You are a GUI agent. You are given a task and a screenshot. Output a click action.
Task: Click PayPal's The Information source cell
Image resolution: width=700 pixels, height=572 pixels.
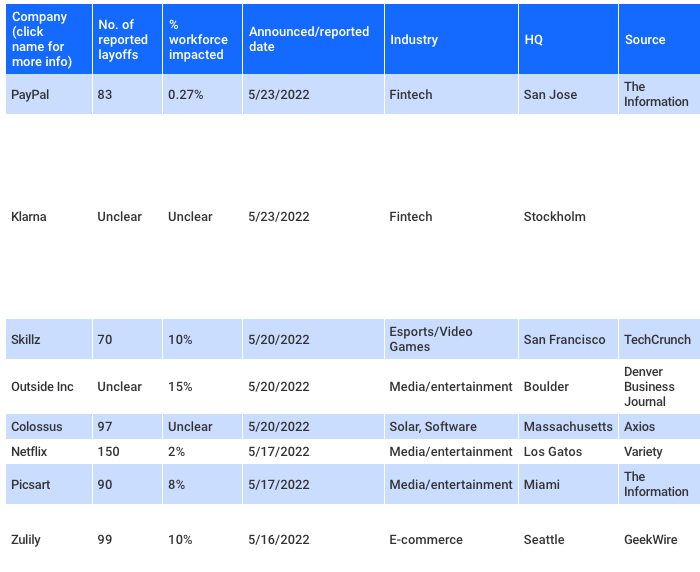pyautogui.click(x=659, y=95)
